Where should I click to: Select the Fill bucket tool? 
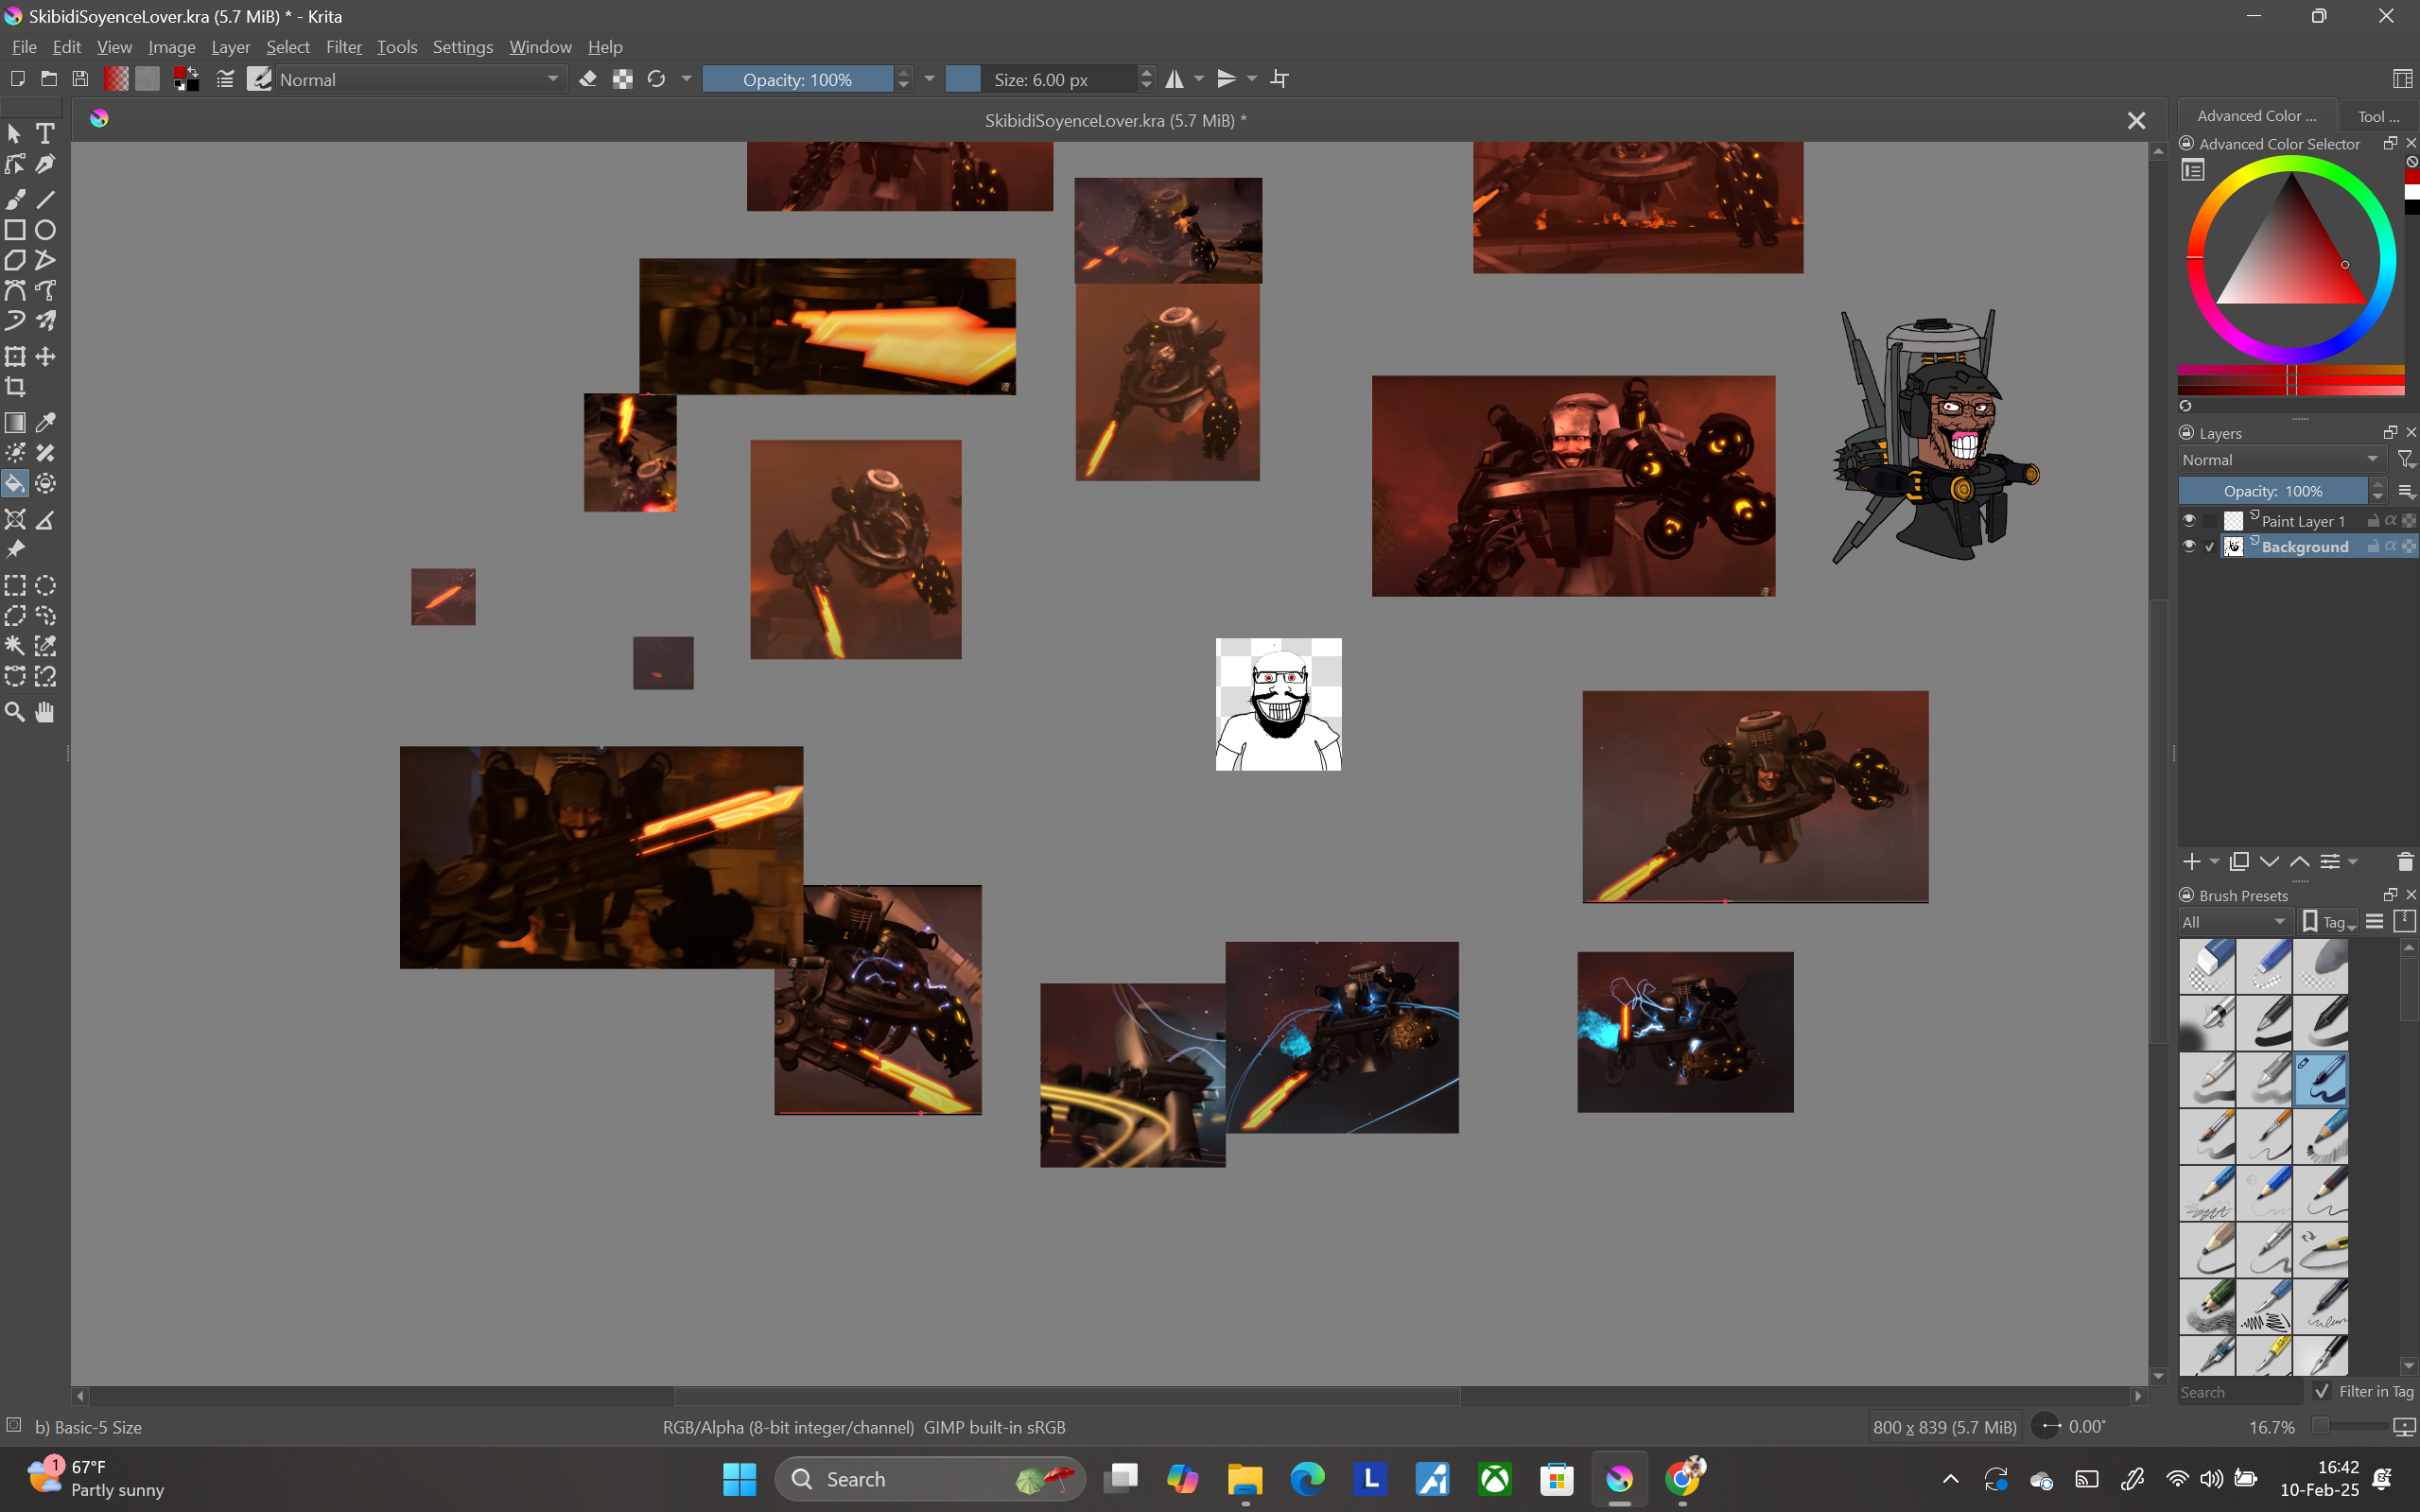click(15, 484)
